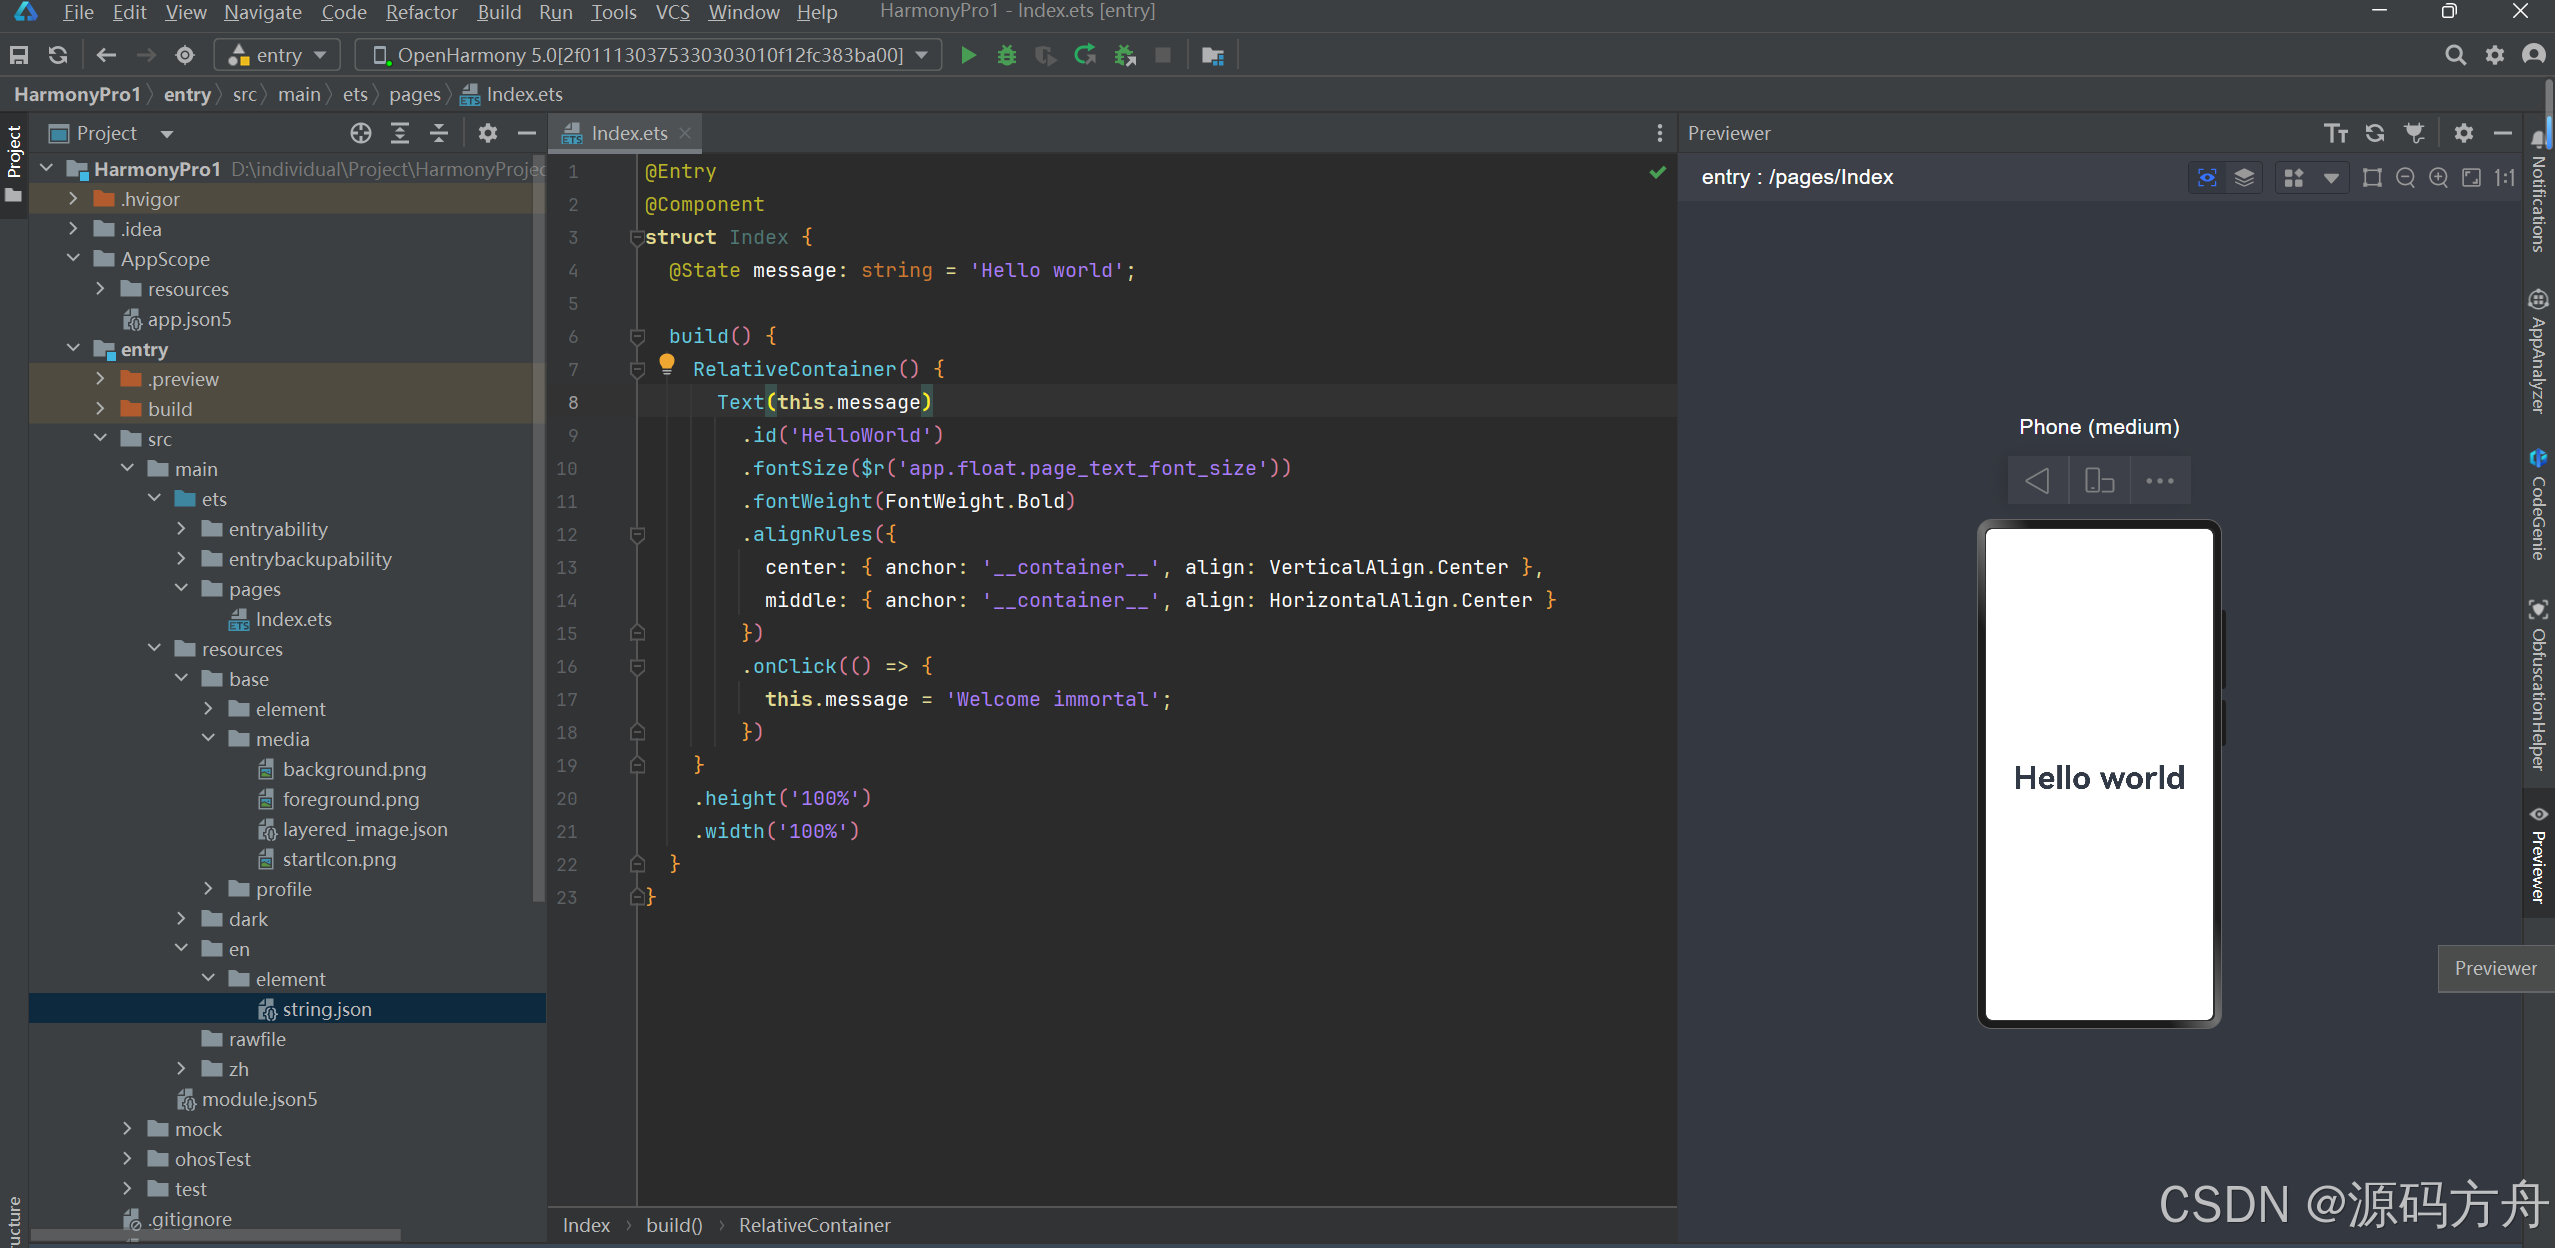Expand the dark resources folder
2555x1248 pixels.
[x=181, y=919]
